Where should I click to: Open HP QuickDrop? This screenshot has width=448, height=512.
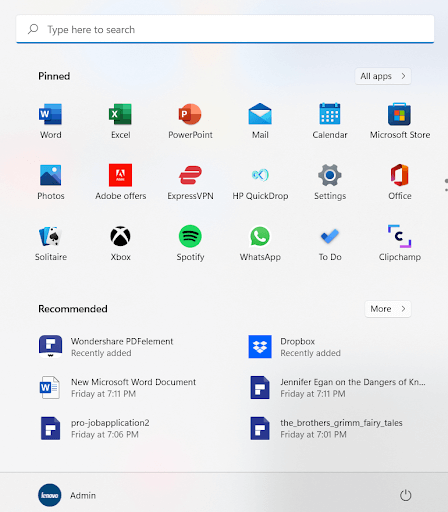click(x=260, y=182)
